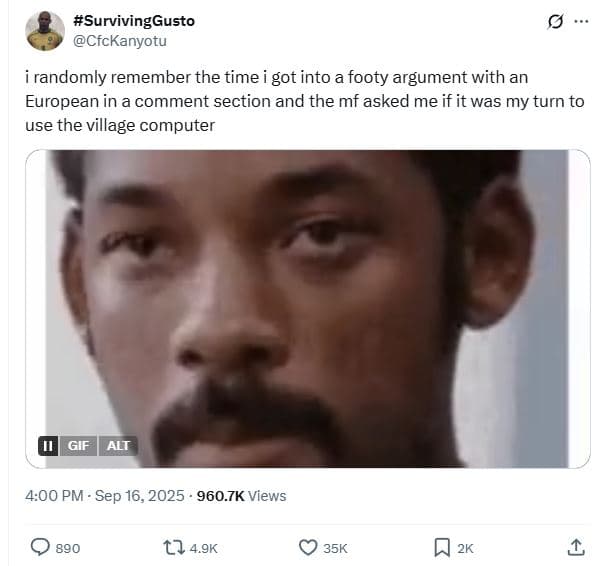The image size is (605, 566).
Task: Open the GIF image in full view
Action: (x=308, y=309)
